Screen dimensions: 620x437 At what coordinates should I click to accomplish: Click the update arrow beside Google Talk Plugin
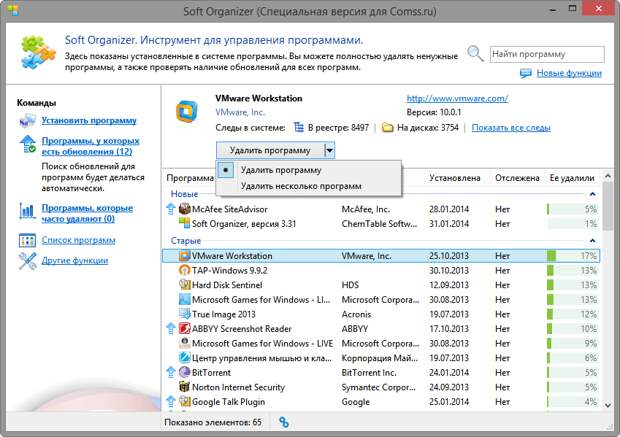[171, 401]
